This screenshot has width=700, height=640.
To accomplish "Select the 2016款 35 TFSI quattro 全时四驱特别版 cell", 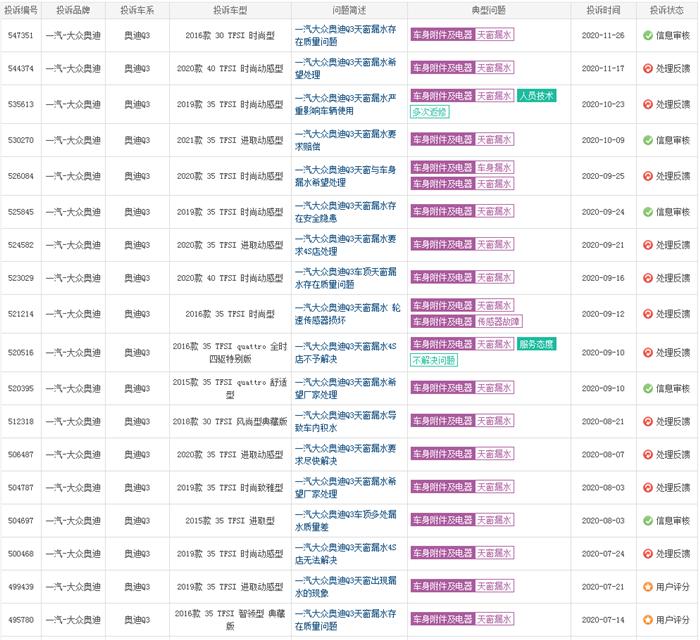I will [230, 353].
